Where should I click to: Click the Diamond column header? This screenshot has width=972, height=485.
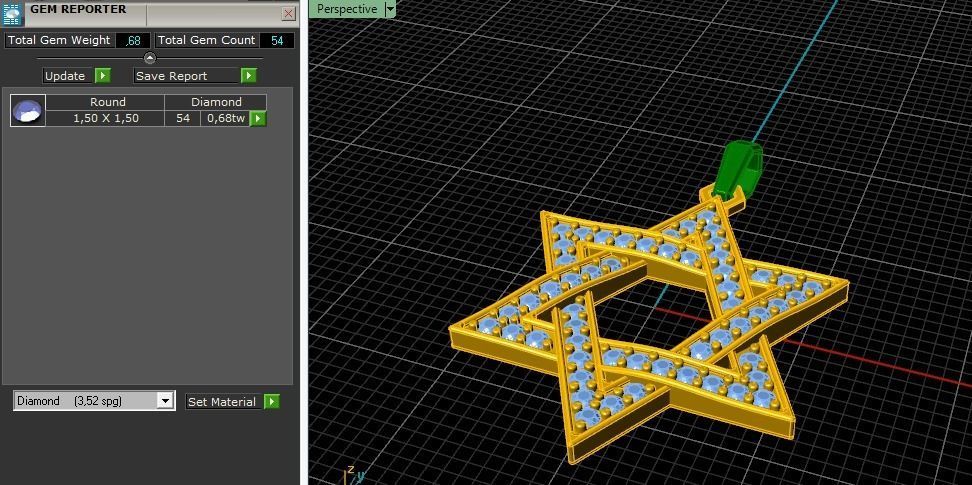[216, 102]
